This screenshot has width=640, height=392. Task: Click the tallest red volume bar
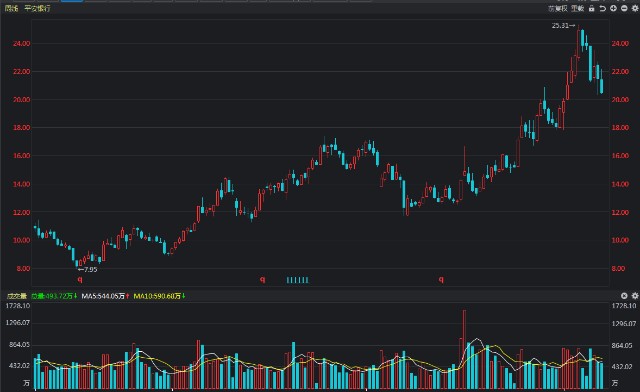(464, 349)
